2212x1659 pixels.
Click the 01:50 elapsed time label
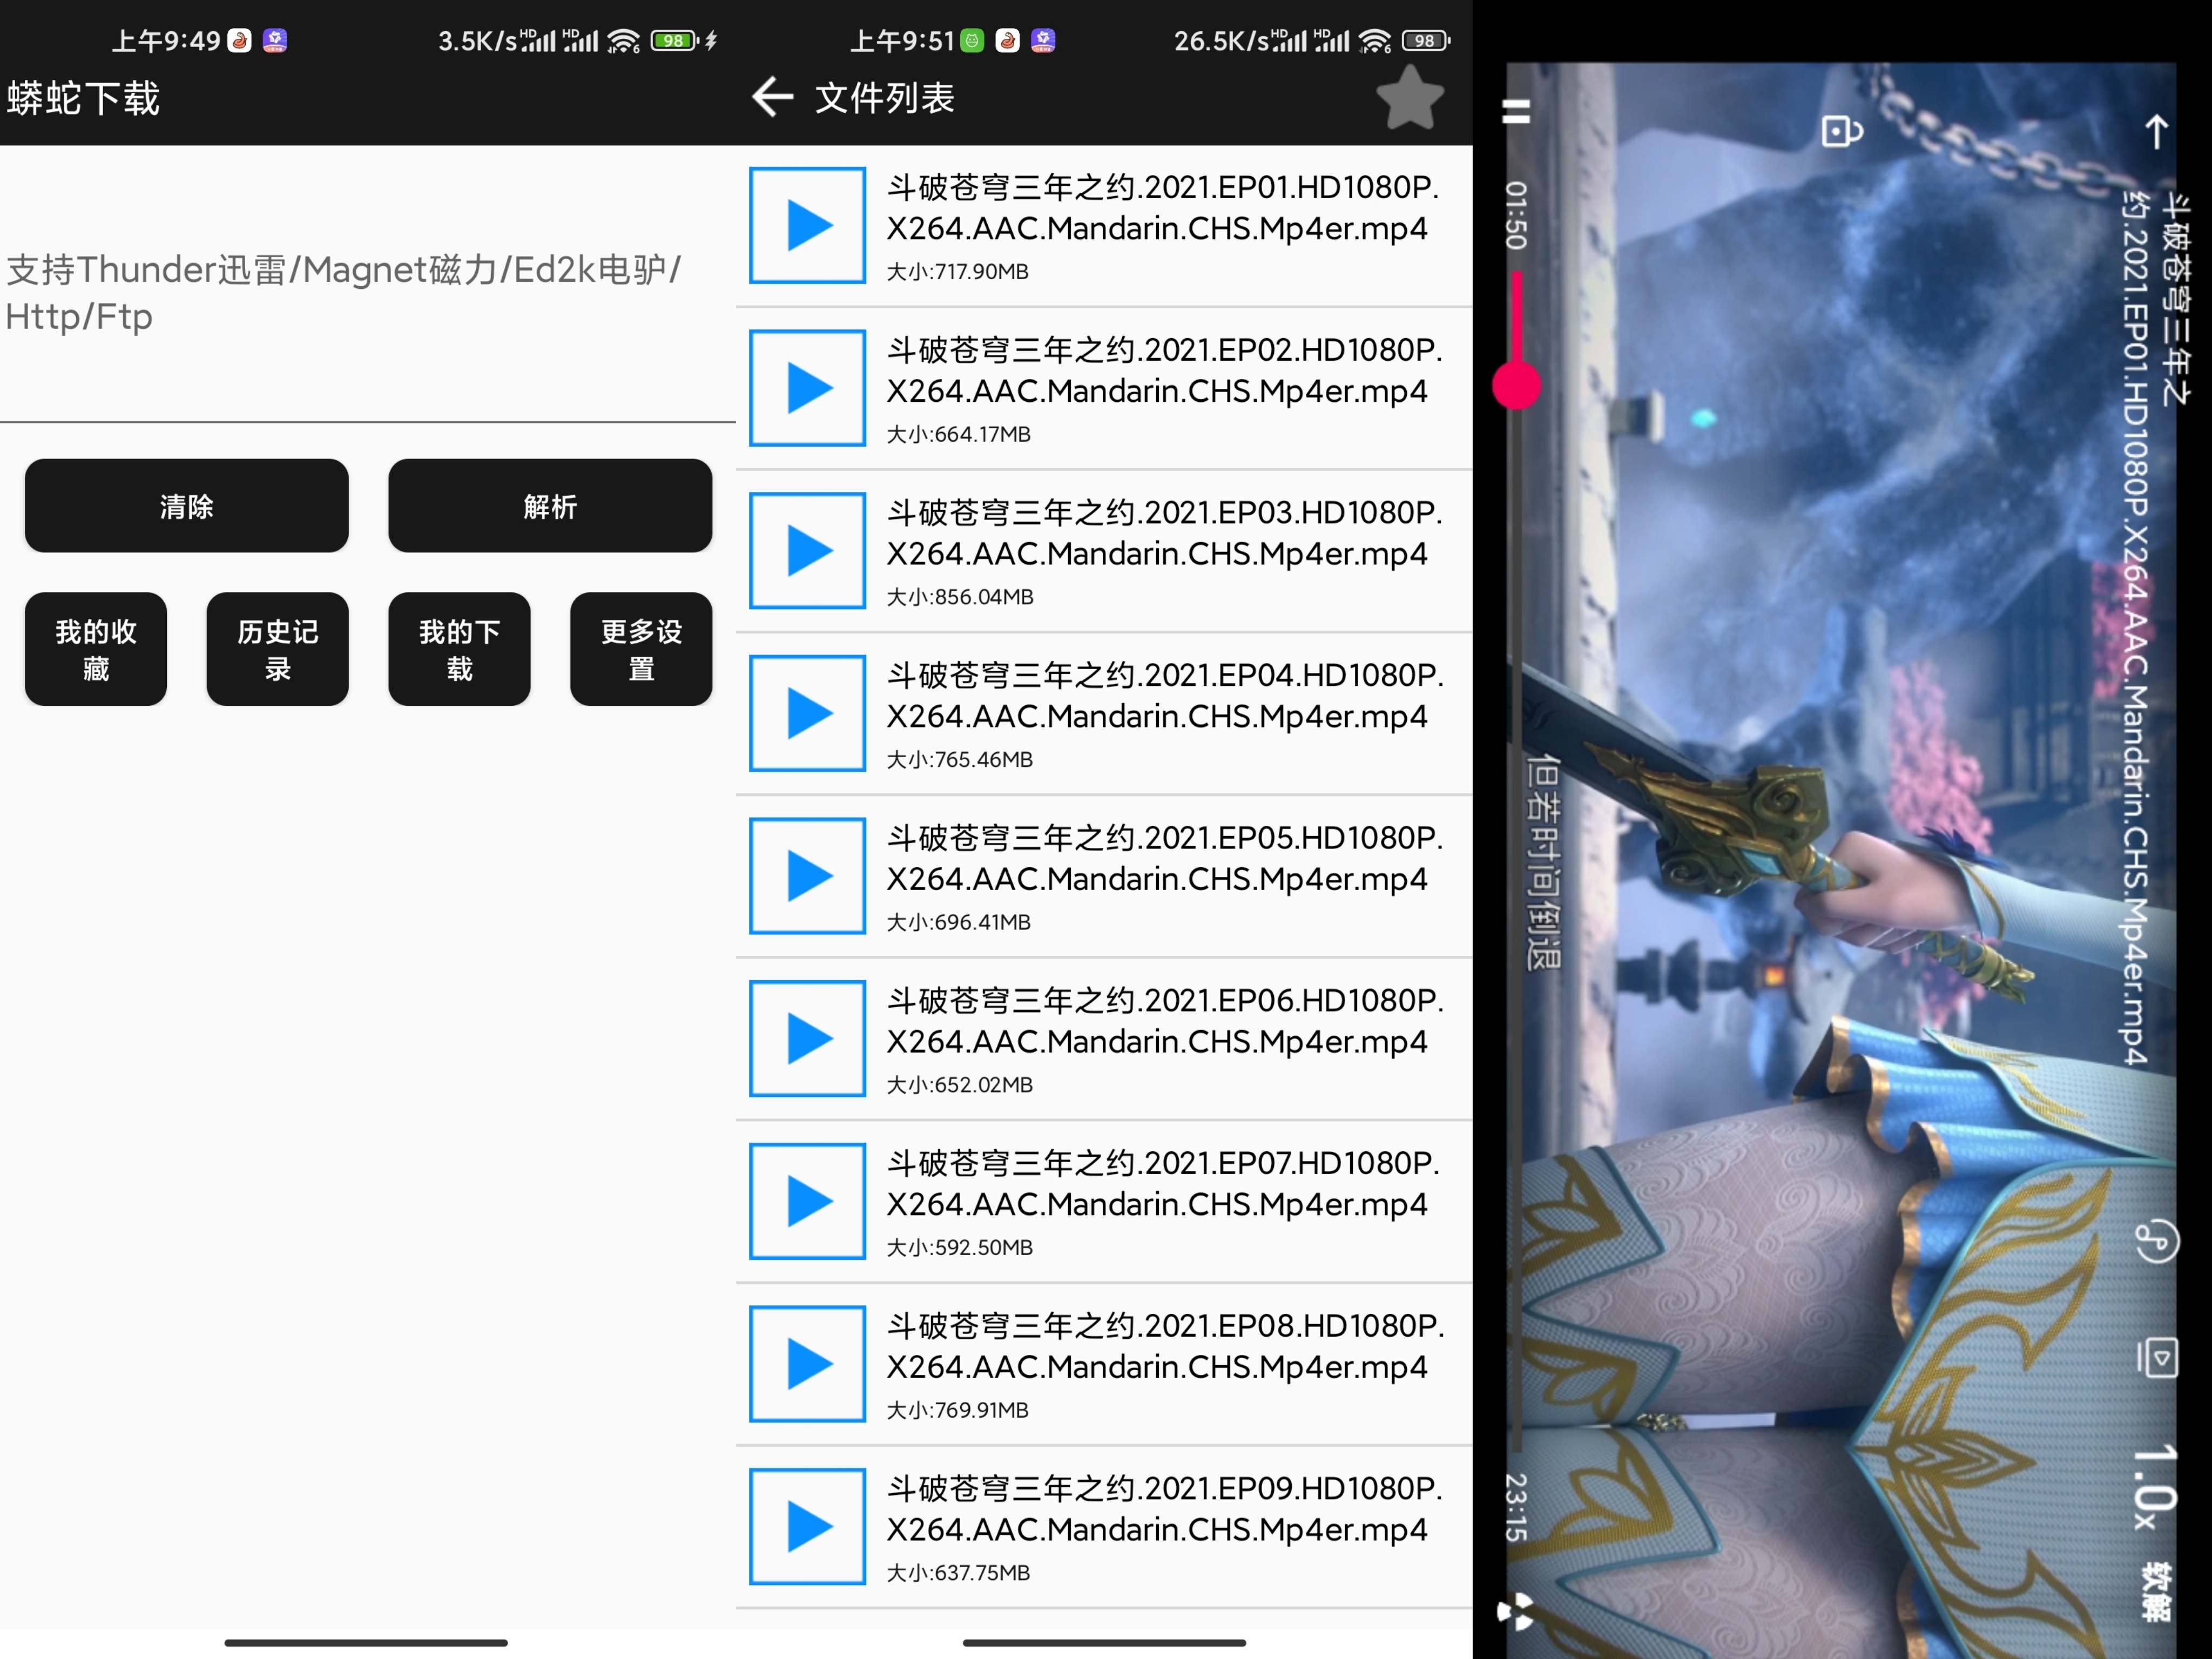coord(1516,215)
